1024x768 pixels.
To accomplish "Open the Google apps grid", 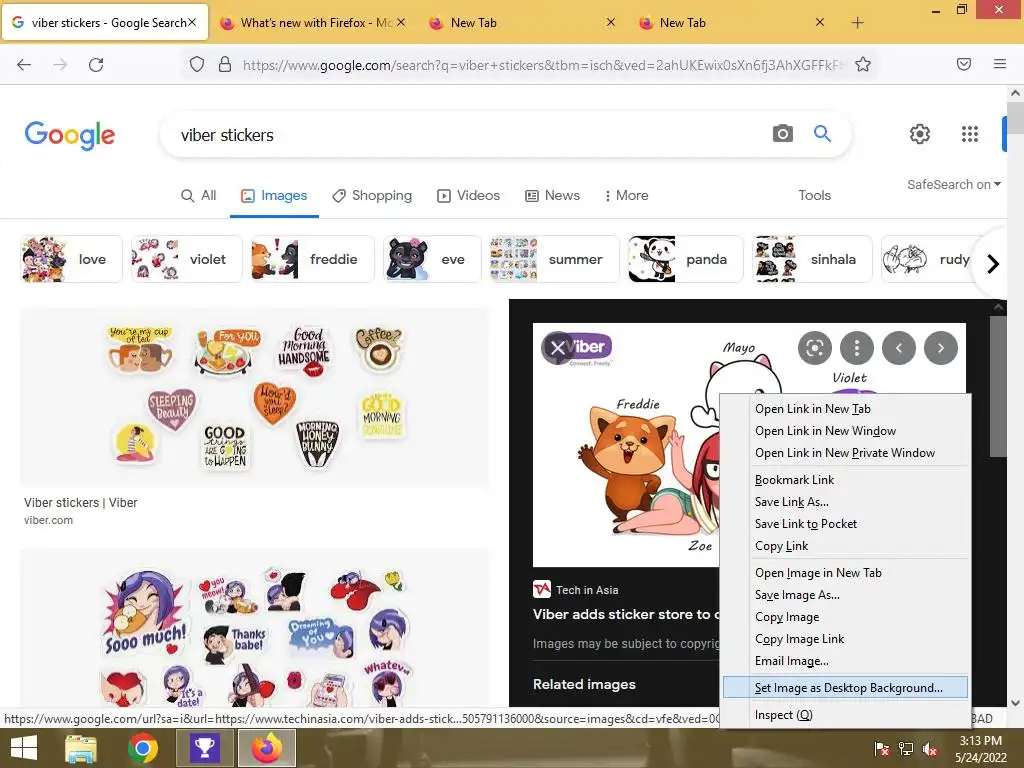I will [x=970, y=134].
